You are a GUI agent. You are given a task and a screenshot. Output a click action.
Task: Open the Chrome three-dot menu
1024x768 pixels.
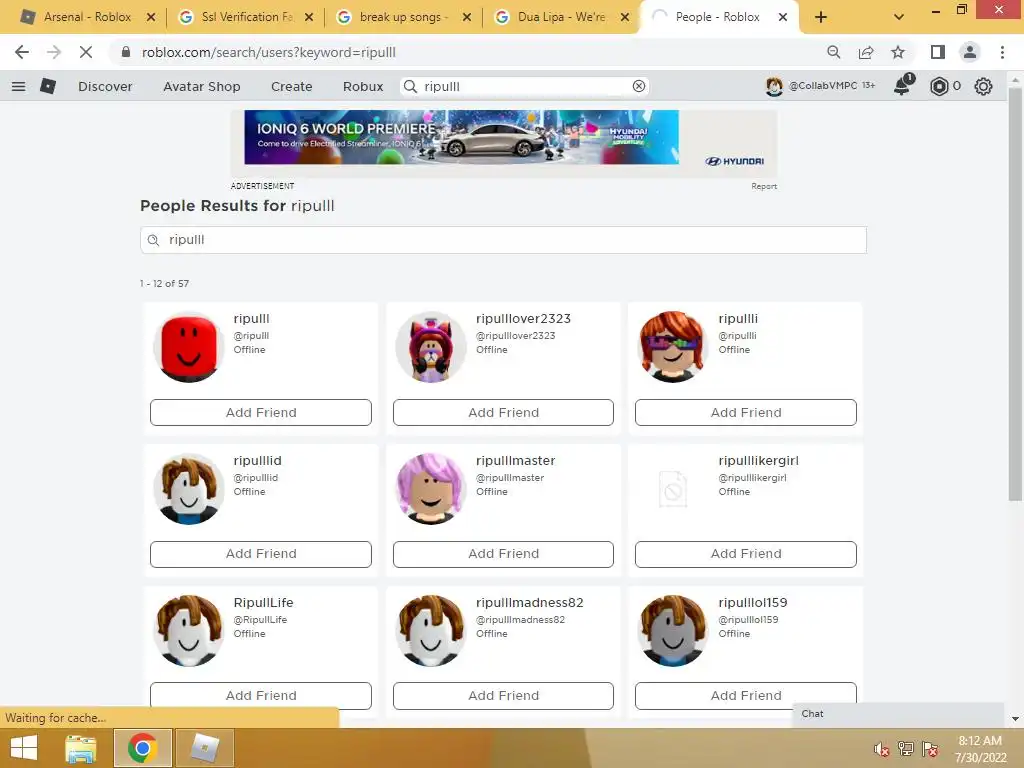[x=1002, y=52]
